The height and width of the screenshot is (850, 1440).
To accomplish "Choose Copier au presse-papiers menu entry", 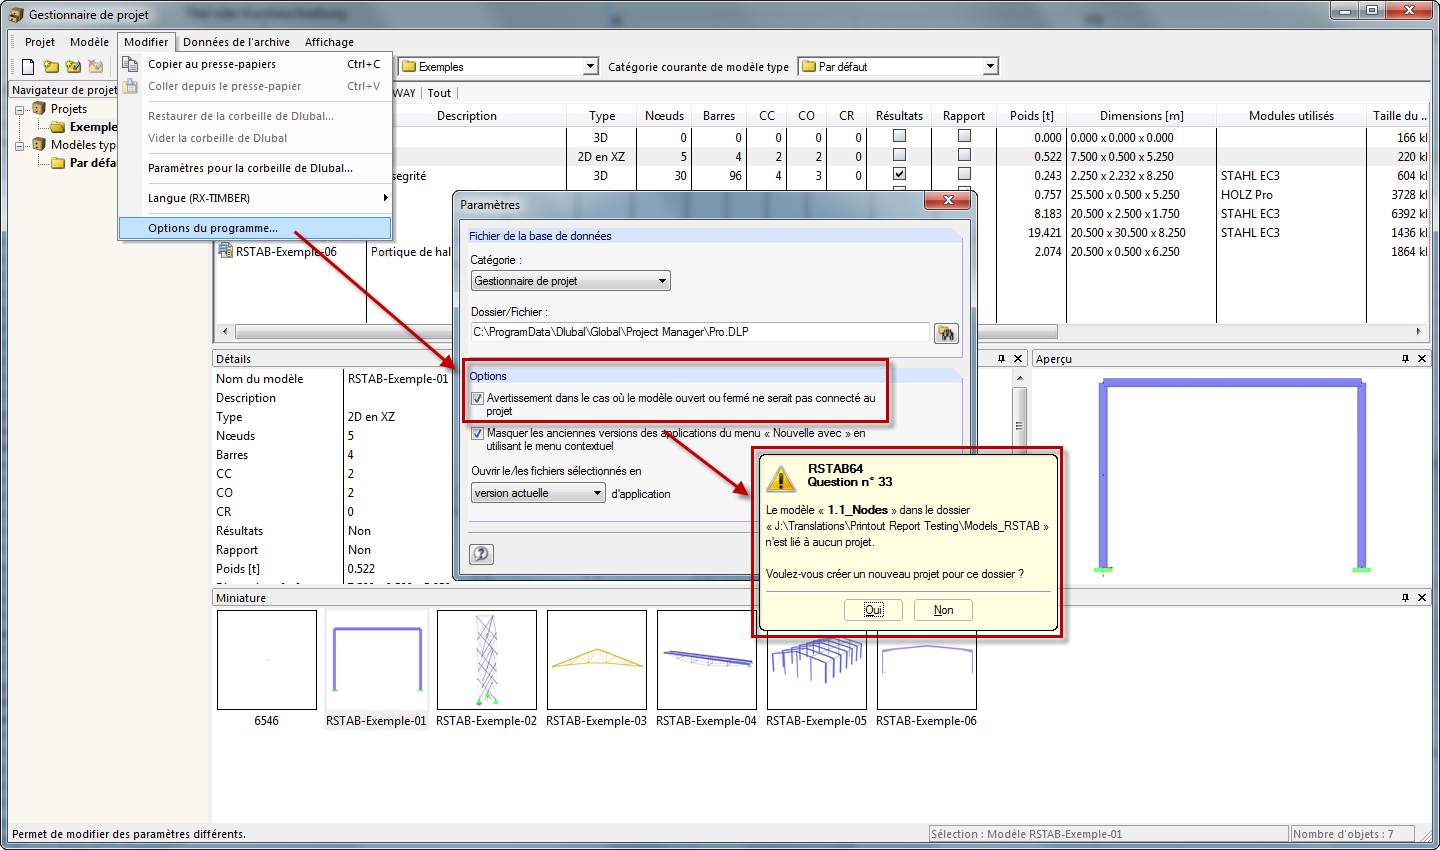I will pos(255,64).
